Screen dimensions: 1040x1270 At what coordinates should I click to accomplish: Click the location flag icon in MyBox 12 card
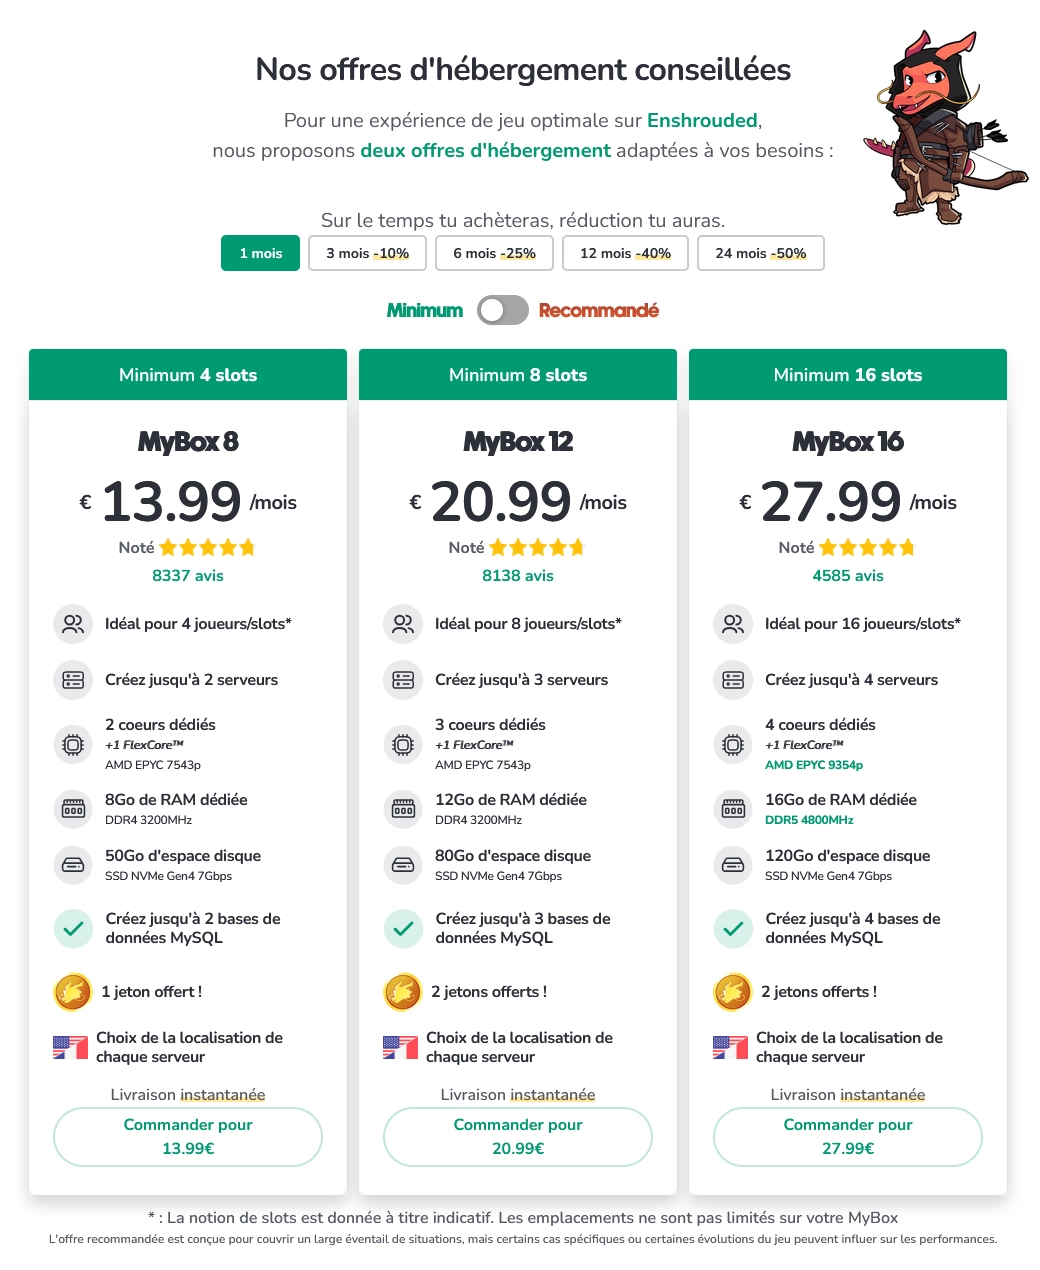pos(400,1047)
